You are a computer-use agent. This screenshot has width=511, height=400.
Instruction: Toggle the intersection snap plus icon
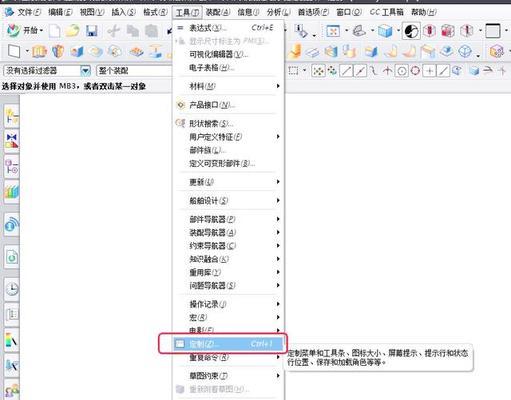coord(429,71)
